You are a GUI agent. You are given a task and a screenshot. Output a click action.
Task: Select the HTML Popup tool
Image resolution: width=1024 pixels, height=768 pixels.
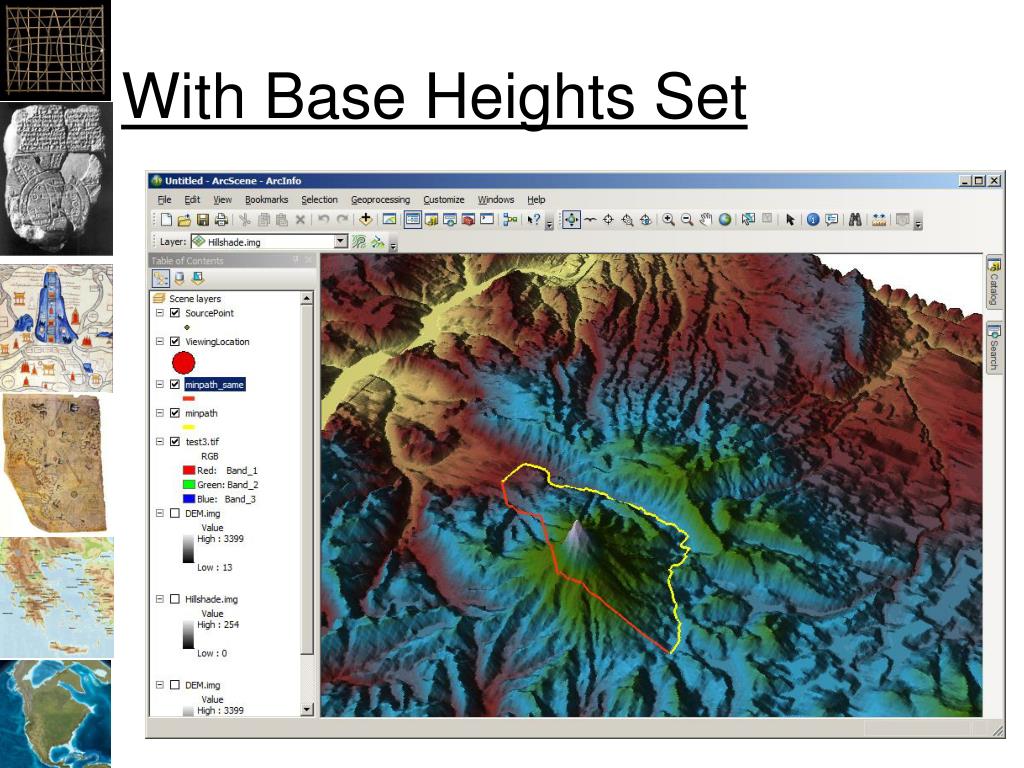tap(831, 219)
